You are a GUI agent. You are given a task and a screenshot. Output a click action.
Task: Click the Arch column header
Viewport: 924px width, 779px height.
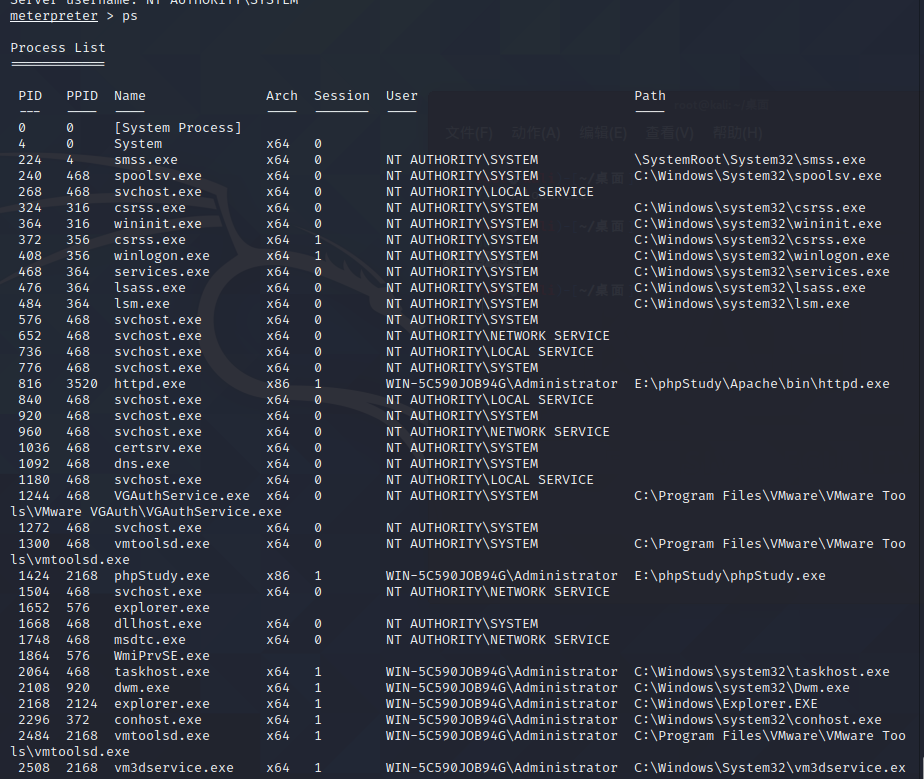point(281,95)
